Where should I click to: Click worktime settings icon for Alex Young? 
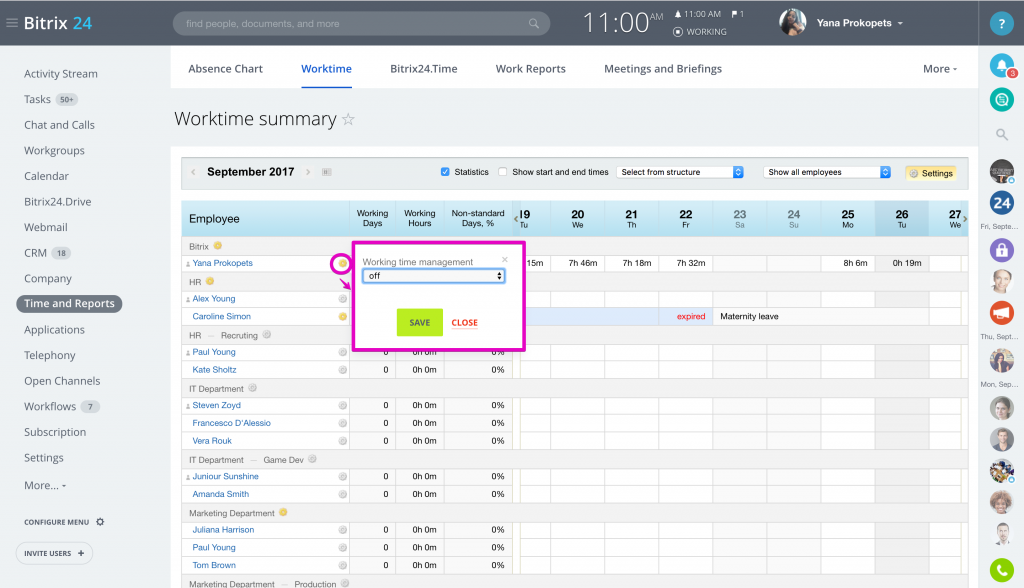[342, 299]
